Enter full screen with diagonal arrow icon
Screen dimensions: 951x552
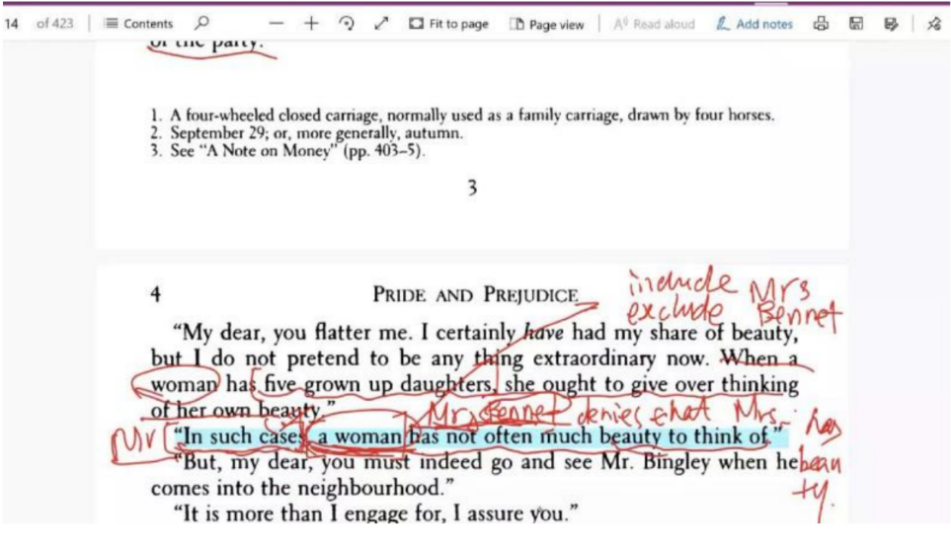tap(381, 24)
